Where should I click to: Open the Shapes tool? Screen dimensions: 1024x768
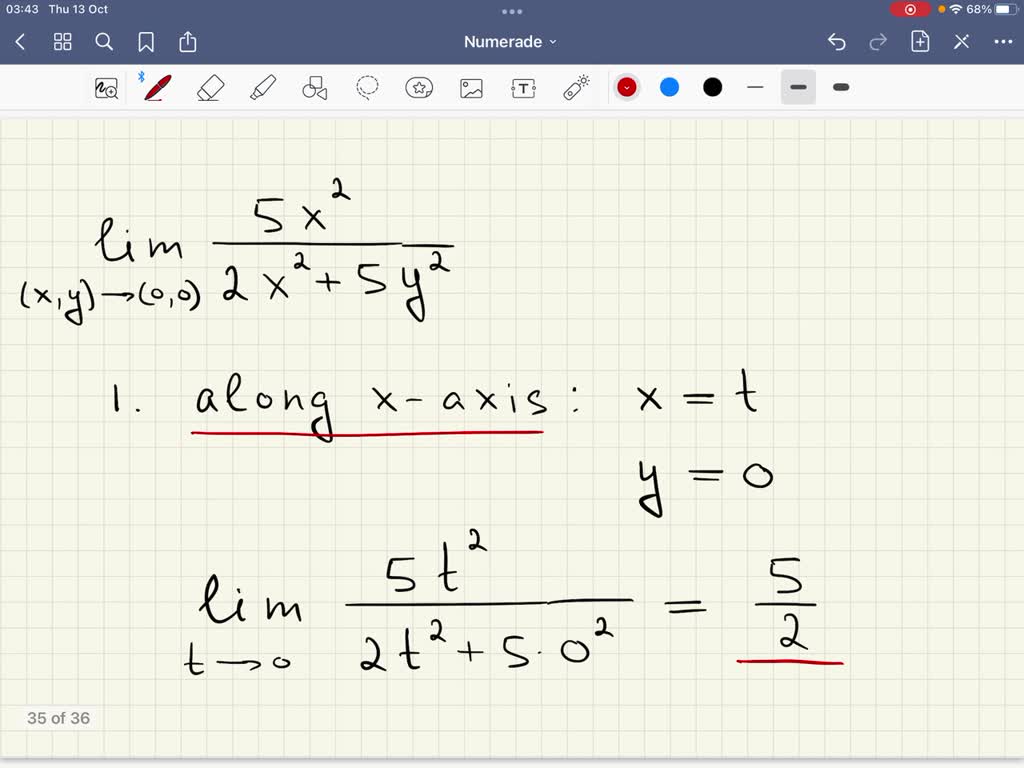click(x=315, y=88)
